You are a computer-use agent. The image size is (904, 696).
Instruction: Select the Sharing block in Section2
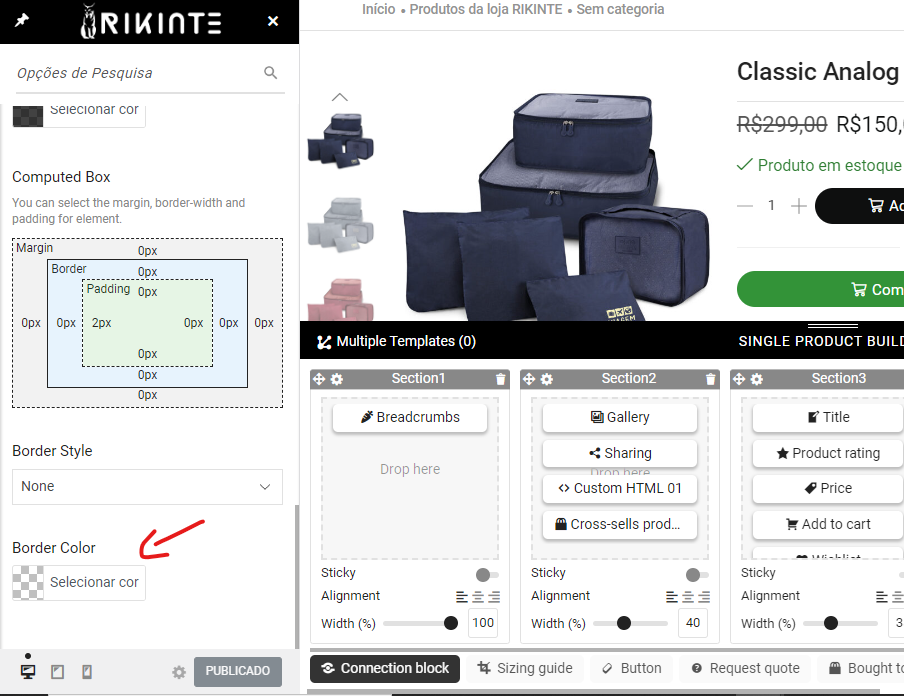tap(620, 453)
